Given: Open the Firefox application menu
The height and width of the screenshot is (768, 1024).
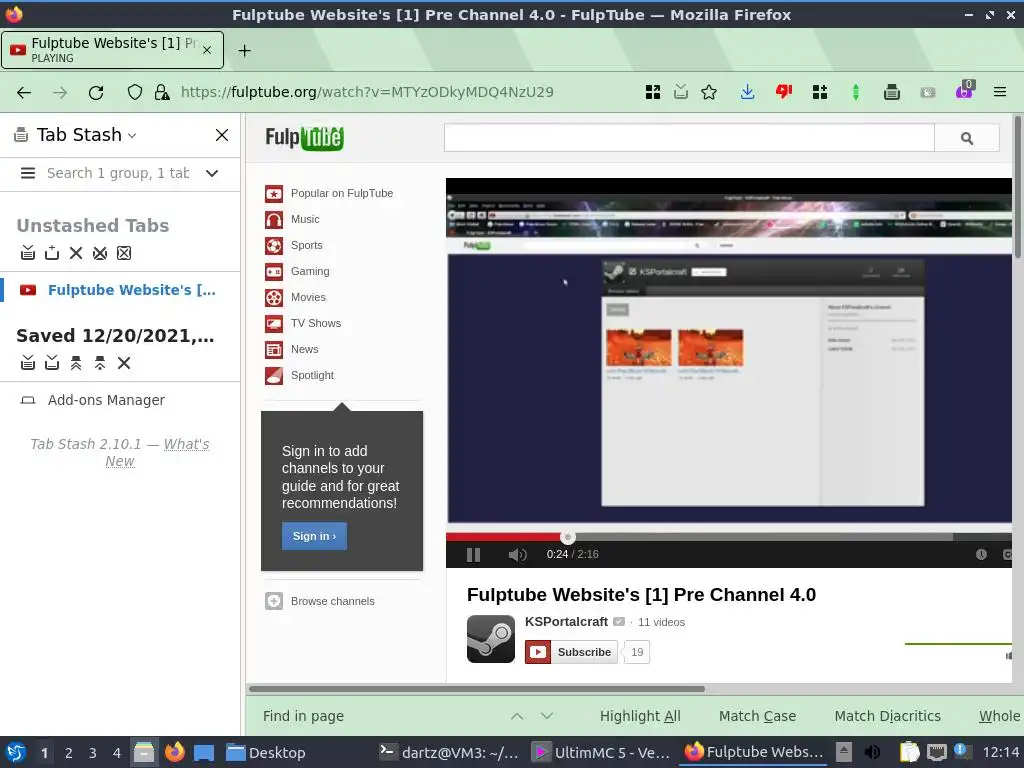Looking at the screenshot, I should (1000, 92).
